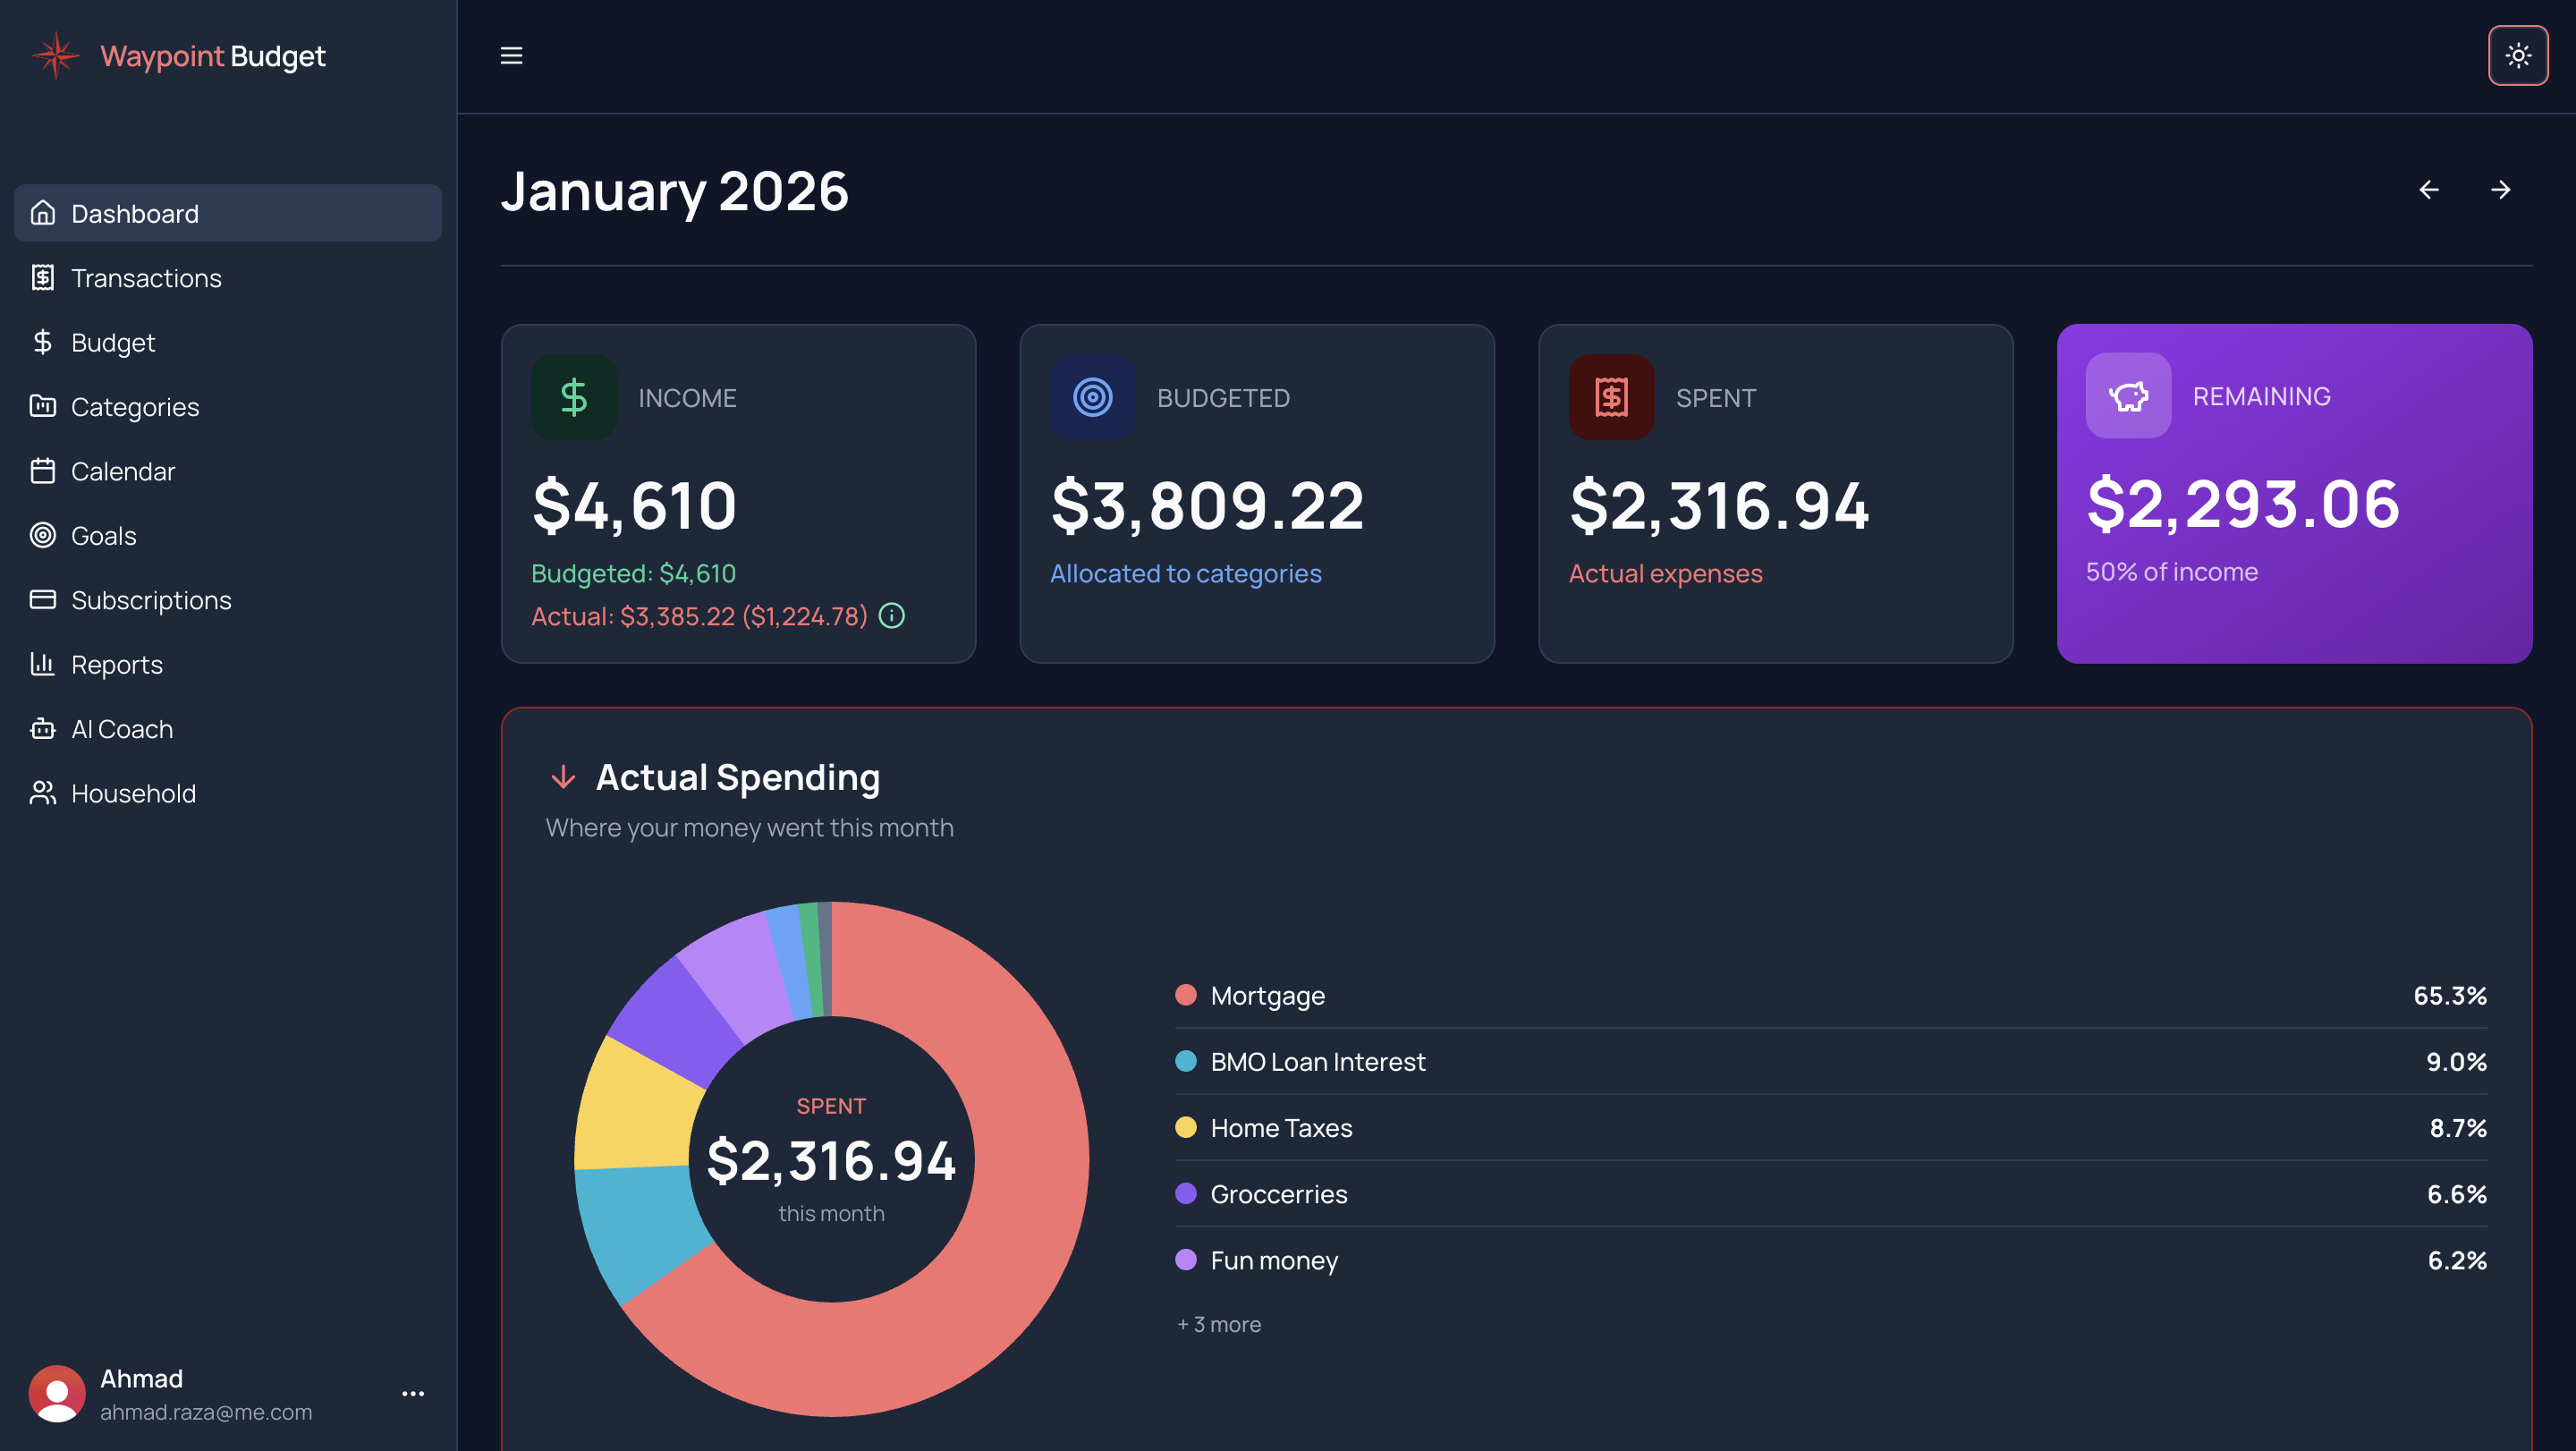Open the Household section
The image size is (2576, 1451).
(133, 793)
